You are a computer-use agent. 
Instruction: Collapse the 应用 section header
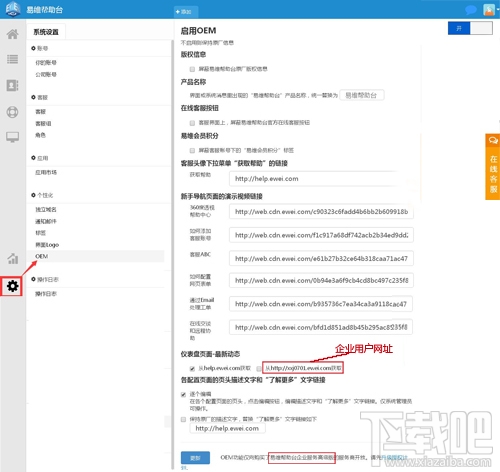(x=40, y=158)
